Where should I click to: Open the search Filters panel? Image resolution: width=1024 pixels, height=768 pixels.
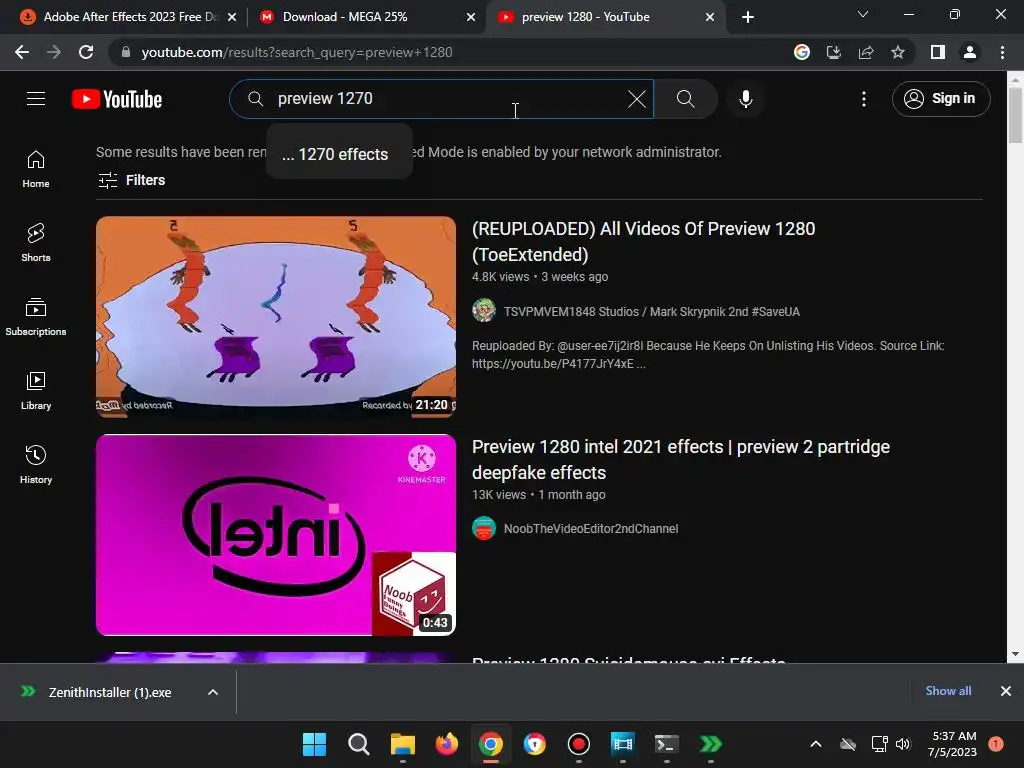coord(131,180)
